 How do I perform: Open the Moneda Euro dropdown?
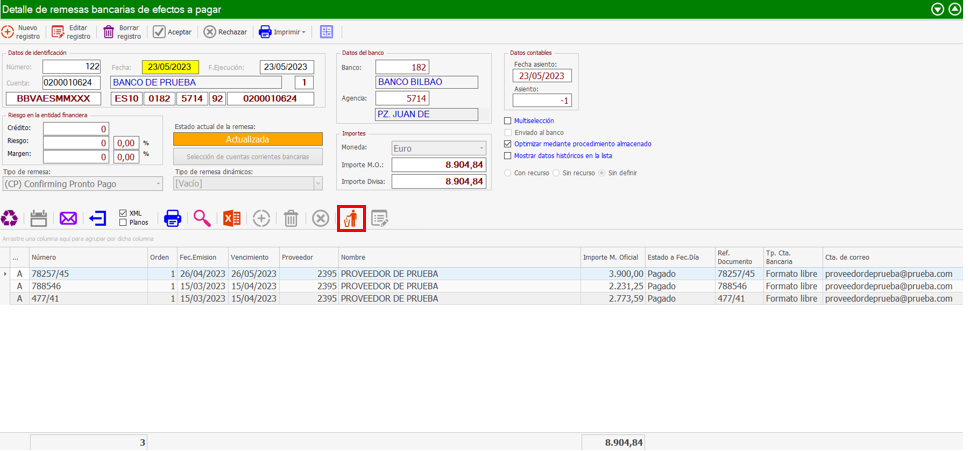(x=481, y=147)
